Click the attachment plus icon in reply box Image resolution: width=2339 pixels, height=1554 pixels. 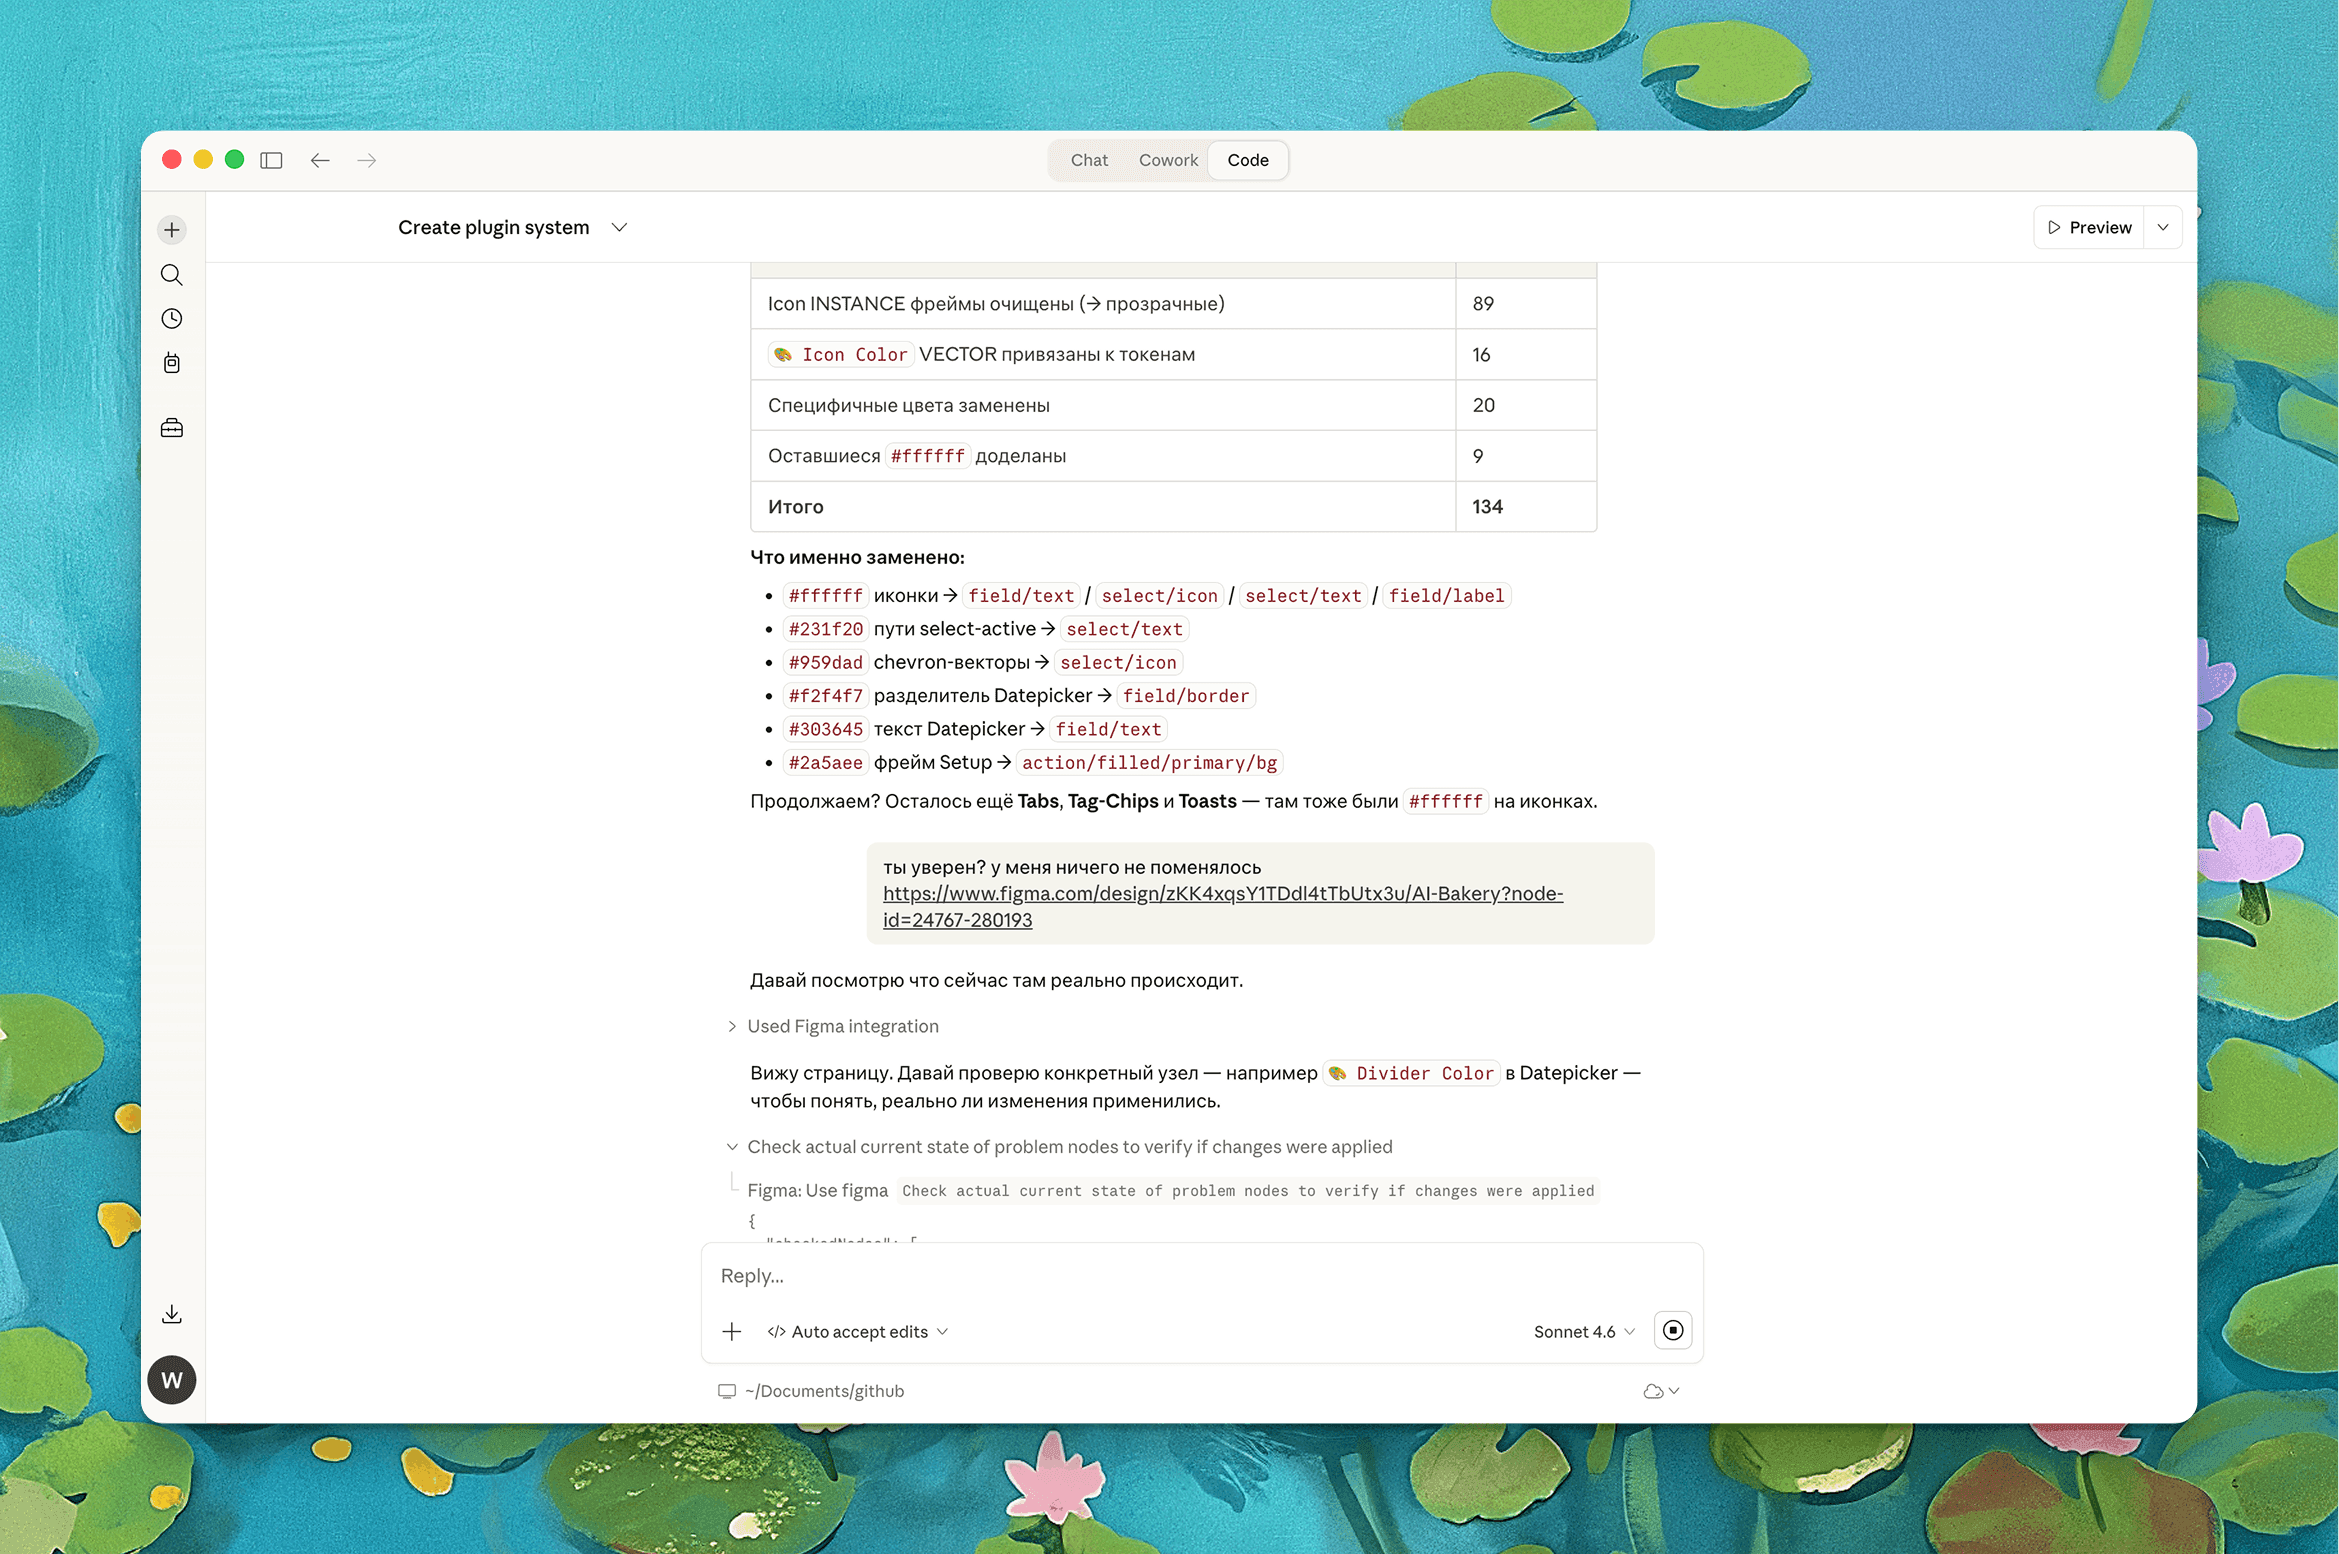pyautogui.click(x=732, y=1331)
